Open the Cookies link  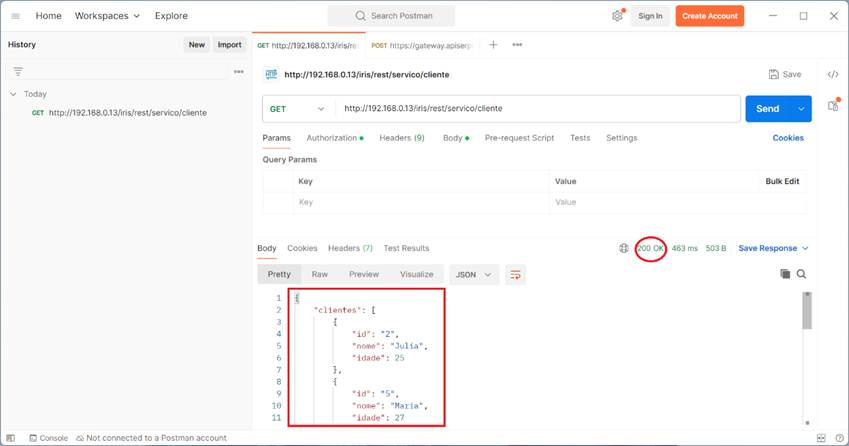click(x=787, y=138)
